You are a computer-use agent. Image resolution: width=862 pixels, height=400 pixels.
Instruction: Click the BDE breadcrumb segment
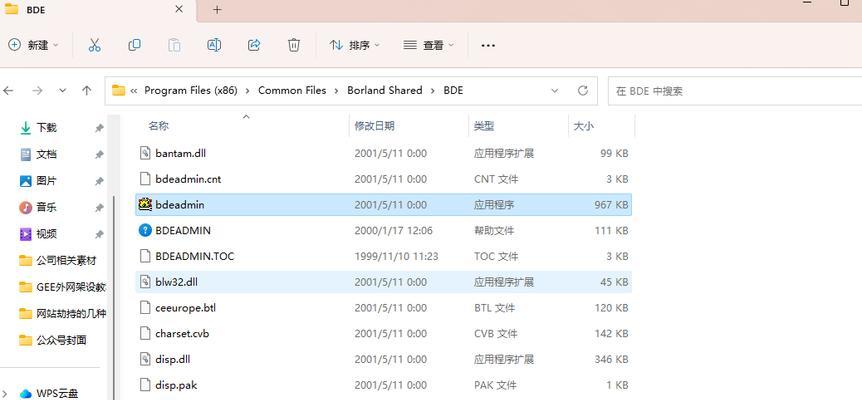point(454,91)
